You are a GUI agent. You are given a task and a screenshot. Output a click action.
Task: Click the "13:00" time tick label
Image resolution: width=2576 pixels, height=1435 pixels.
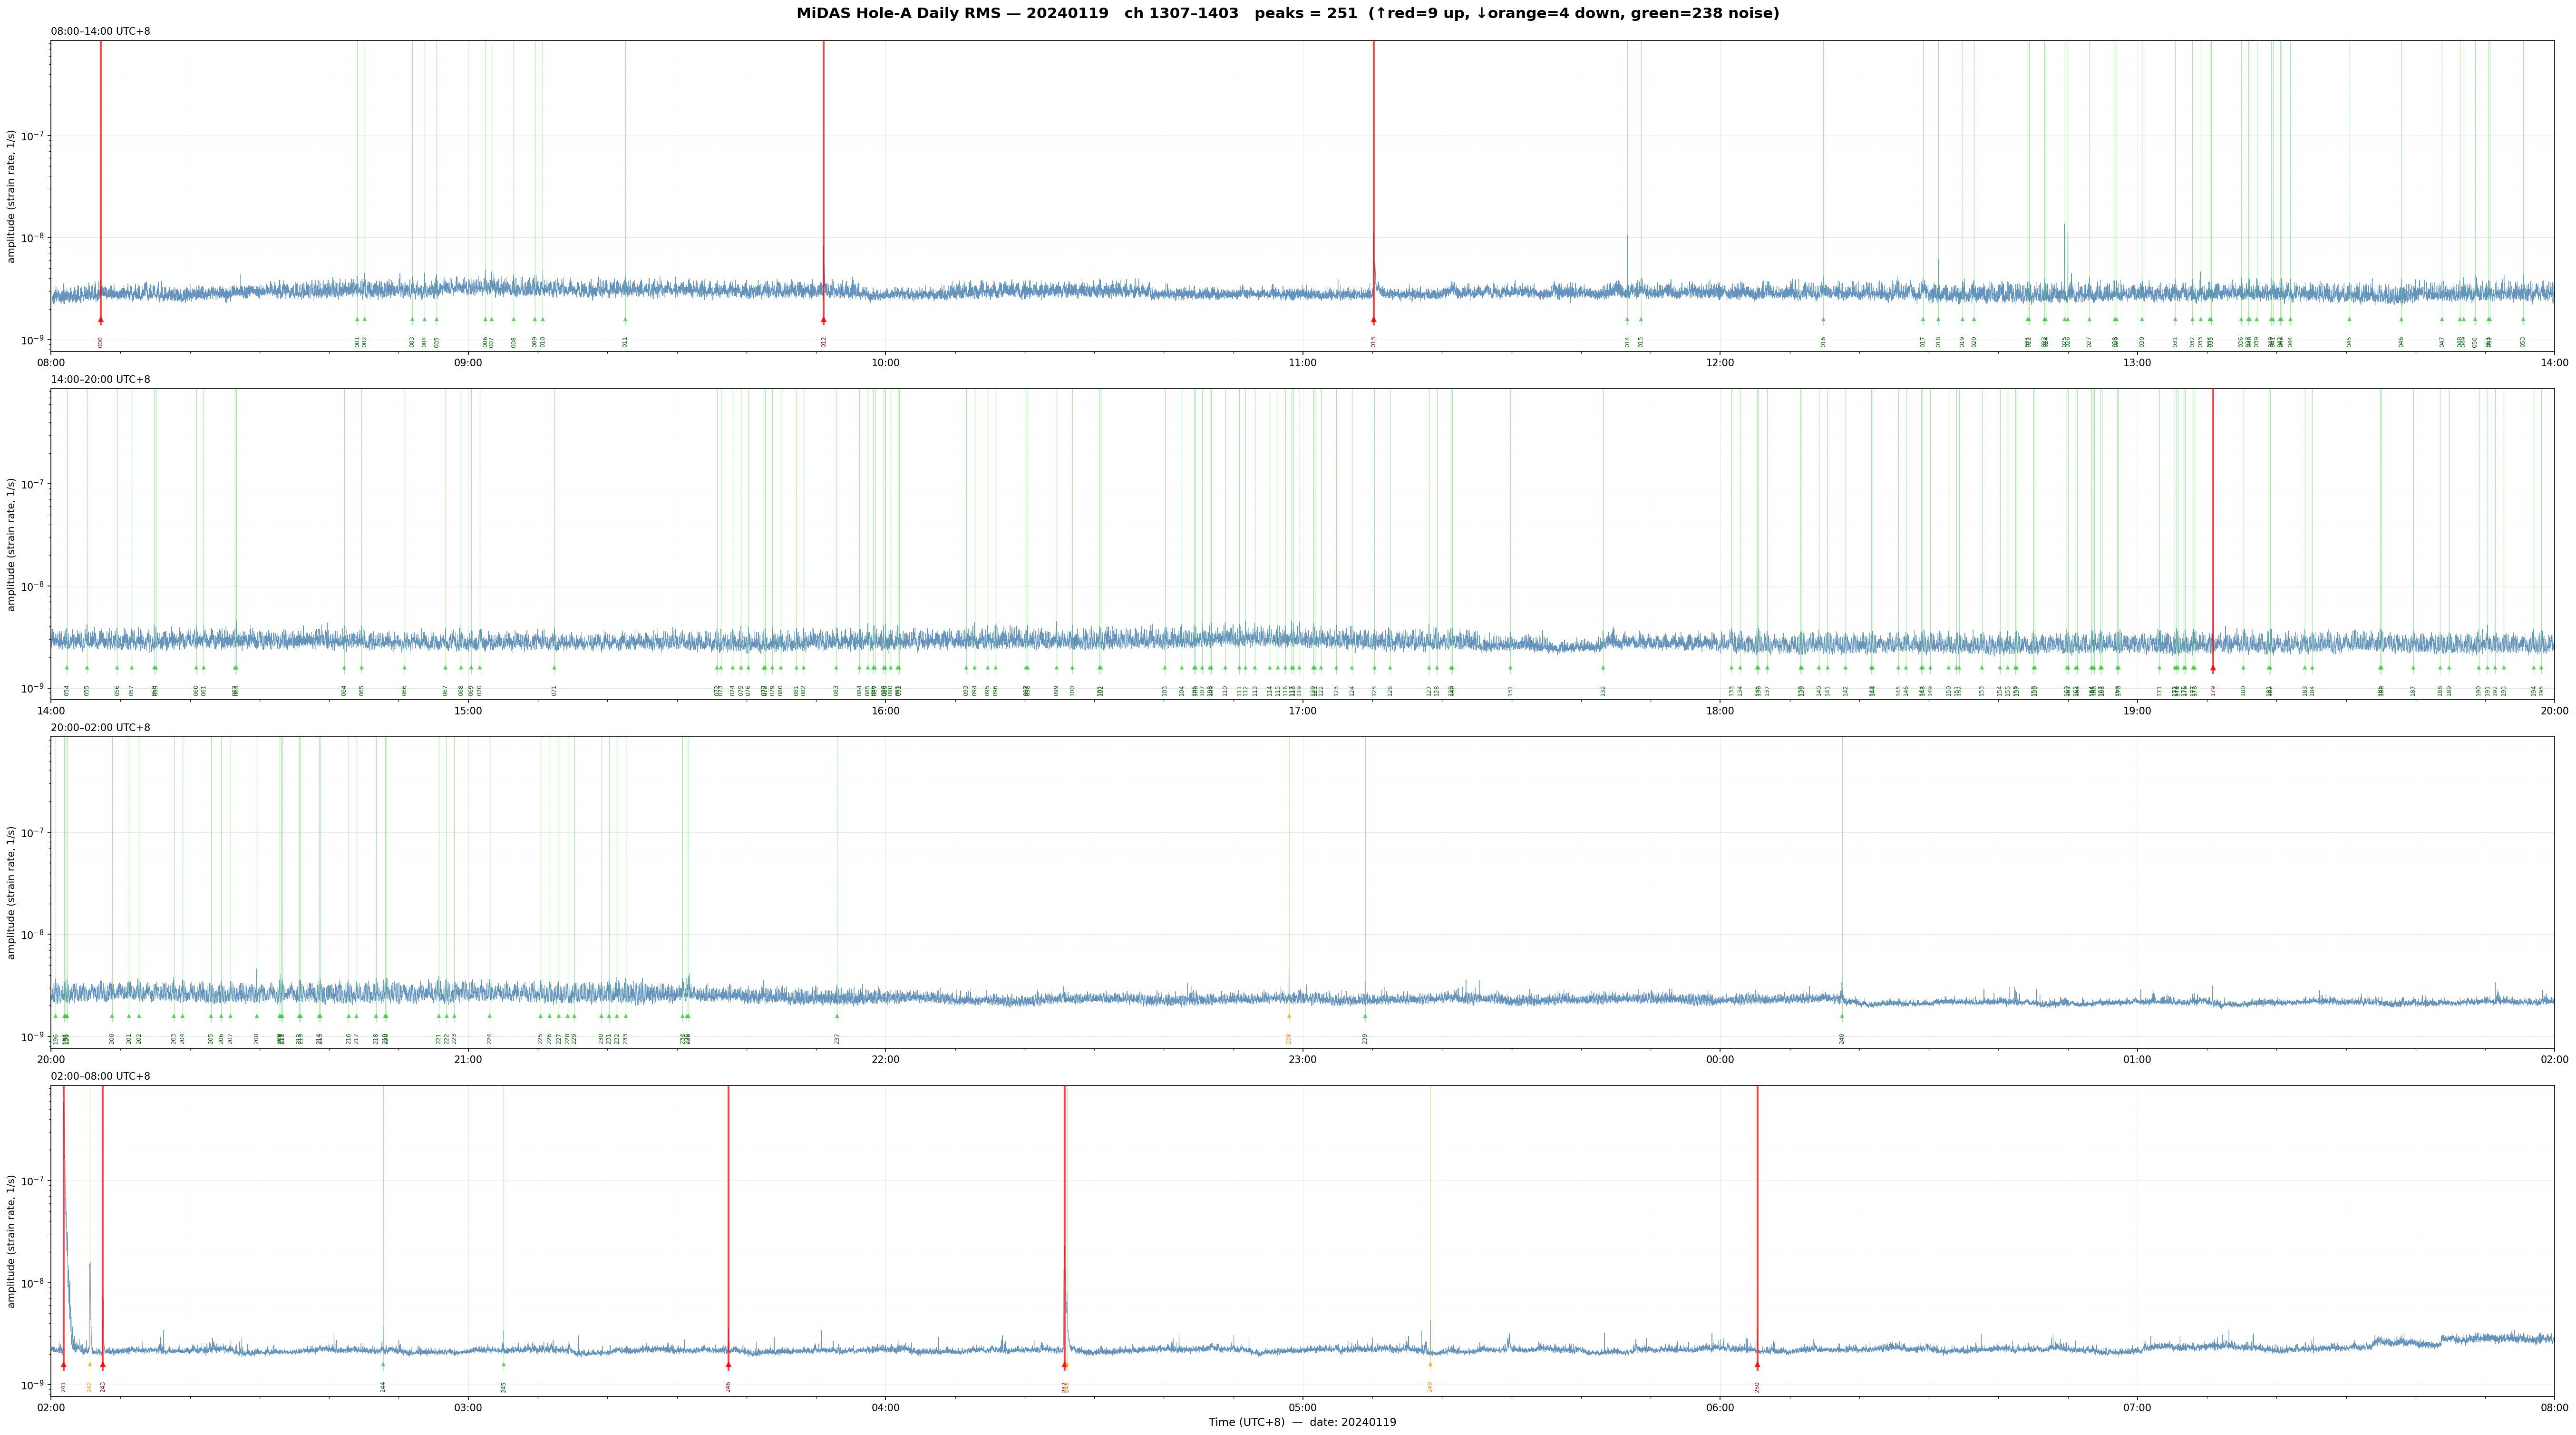(2137, 362)
